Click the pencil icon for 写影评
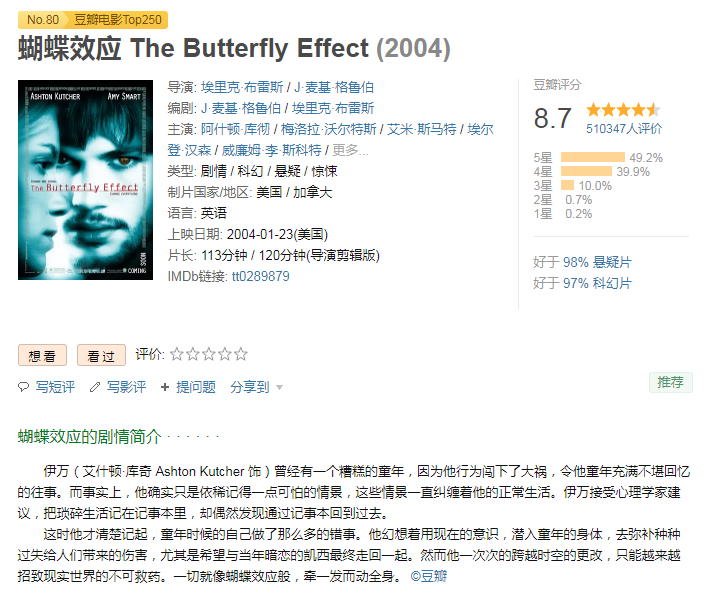 coord(95,387)
